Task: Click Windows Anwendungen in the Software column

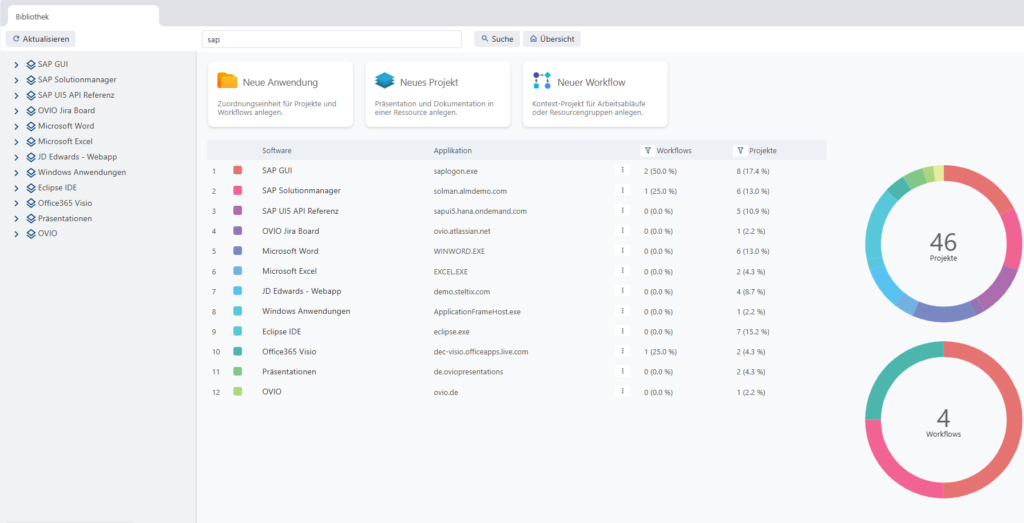Action: coord(306,311)
